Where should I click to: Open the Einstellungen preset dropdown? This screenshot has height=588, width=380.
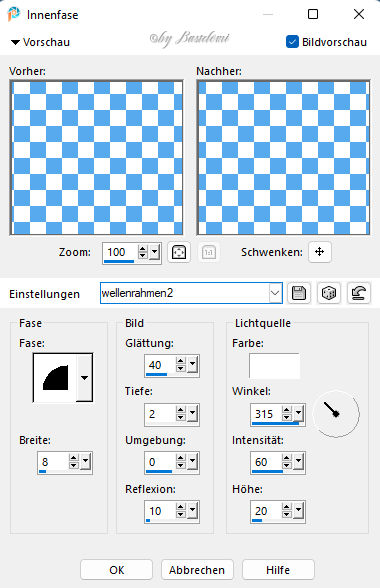pos(275,293)
